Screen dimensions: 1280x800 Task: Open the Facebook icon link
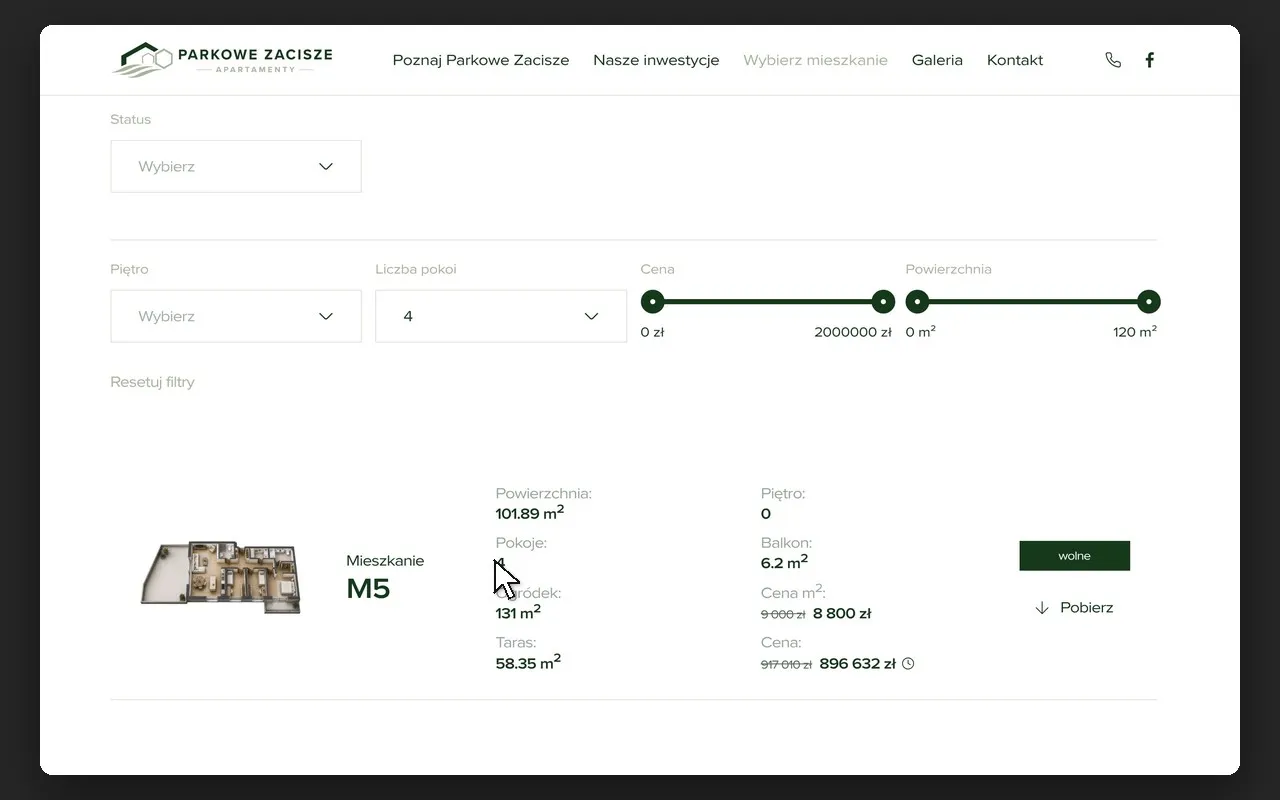pos(1150,60)
